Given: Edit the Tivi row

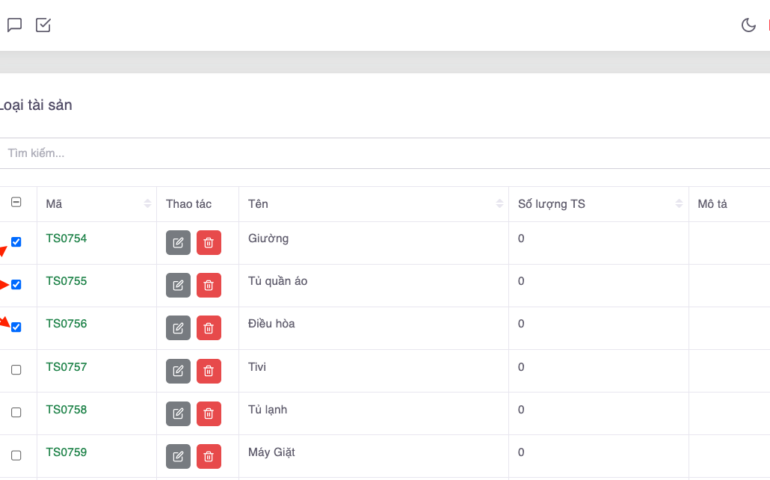Looking at the screenshot, I should coord(178,371).
